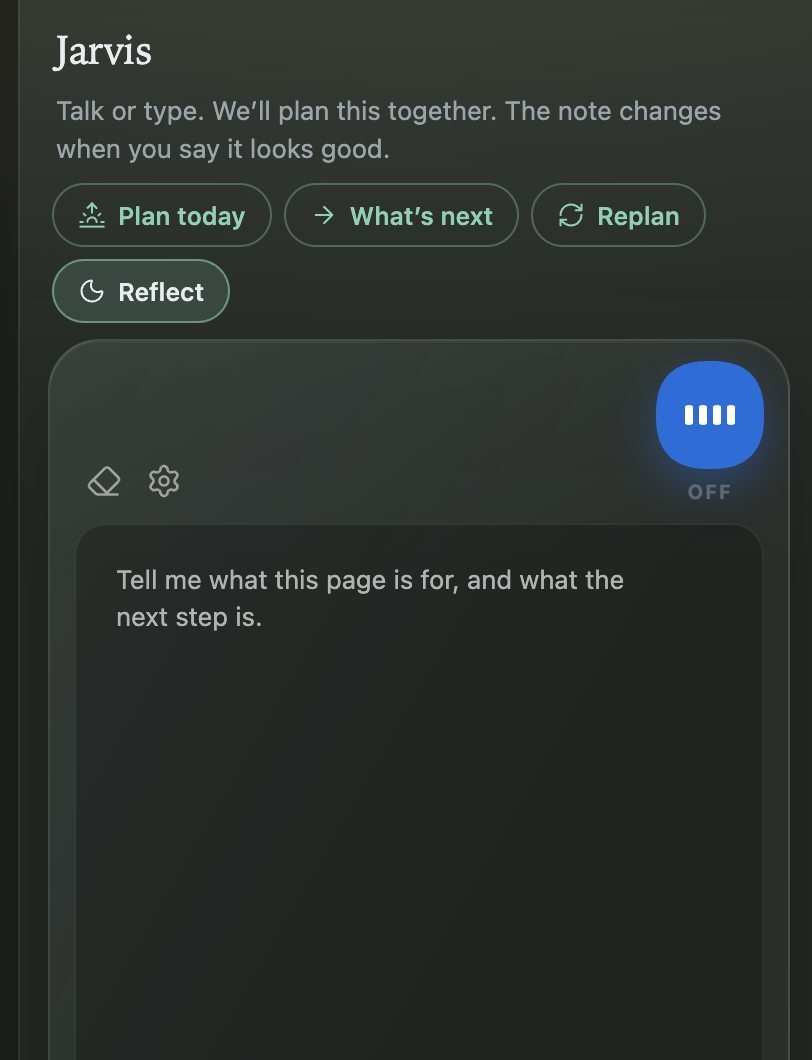The image size is (812, 1060).
Task: Click the arrow icon beside What's next
Action: click(324, 216)
